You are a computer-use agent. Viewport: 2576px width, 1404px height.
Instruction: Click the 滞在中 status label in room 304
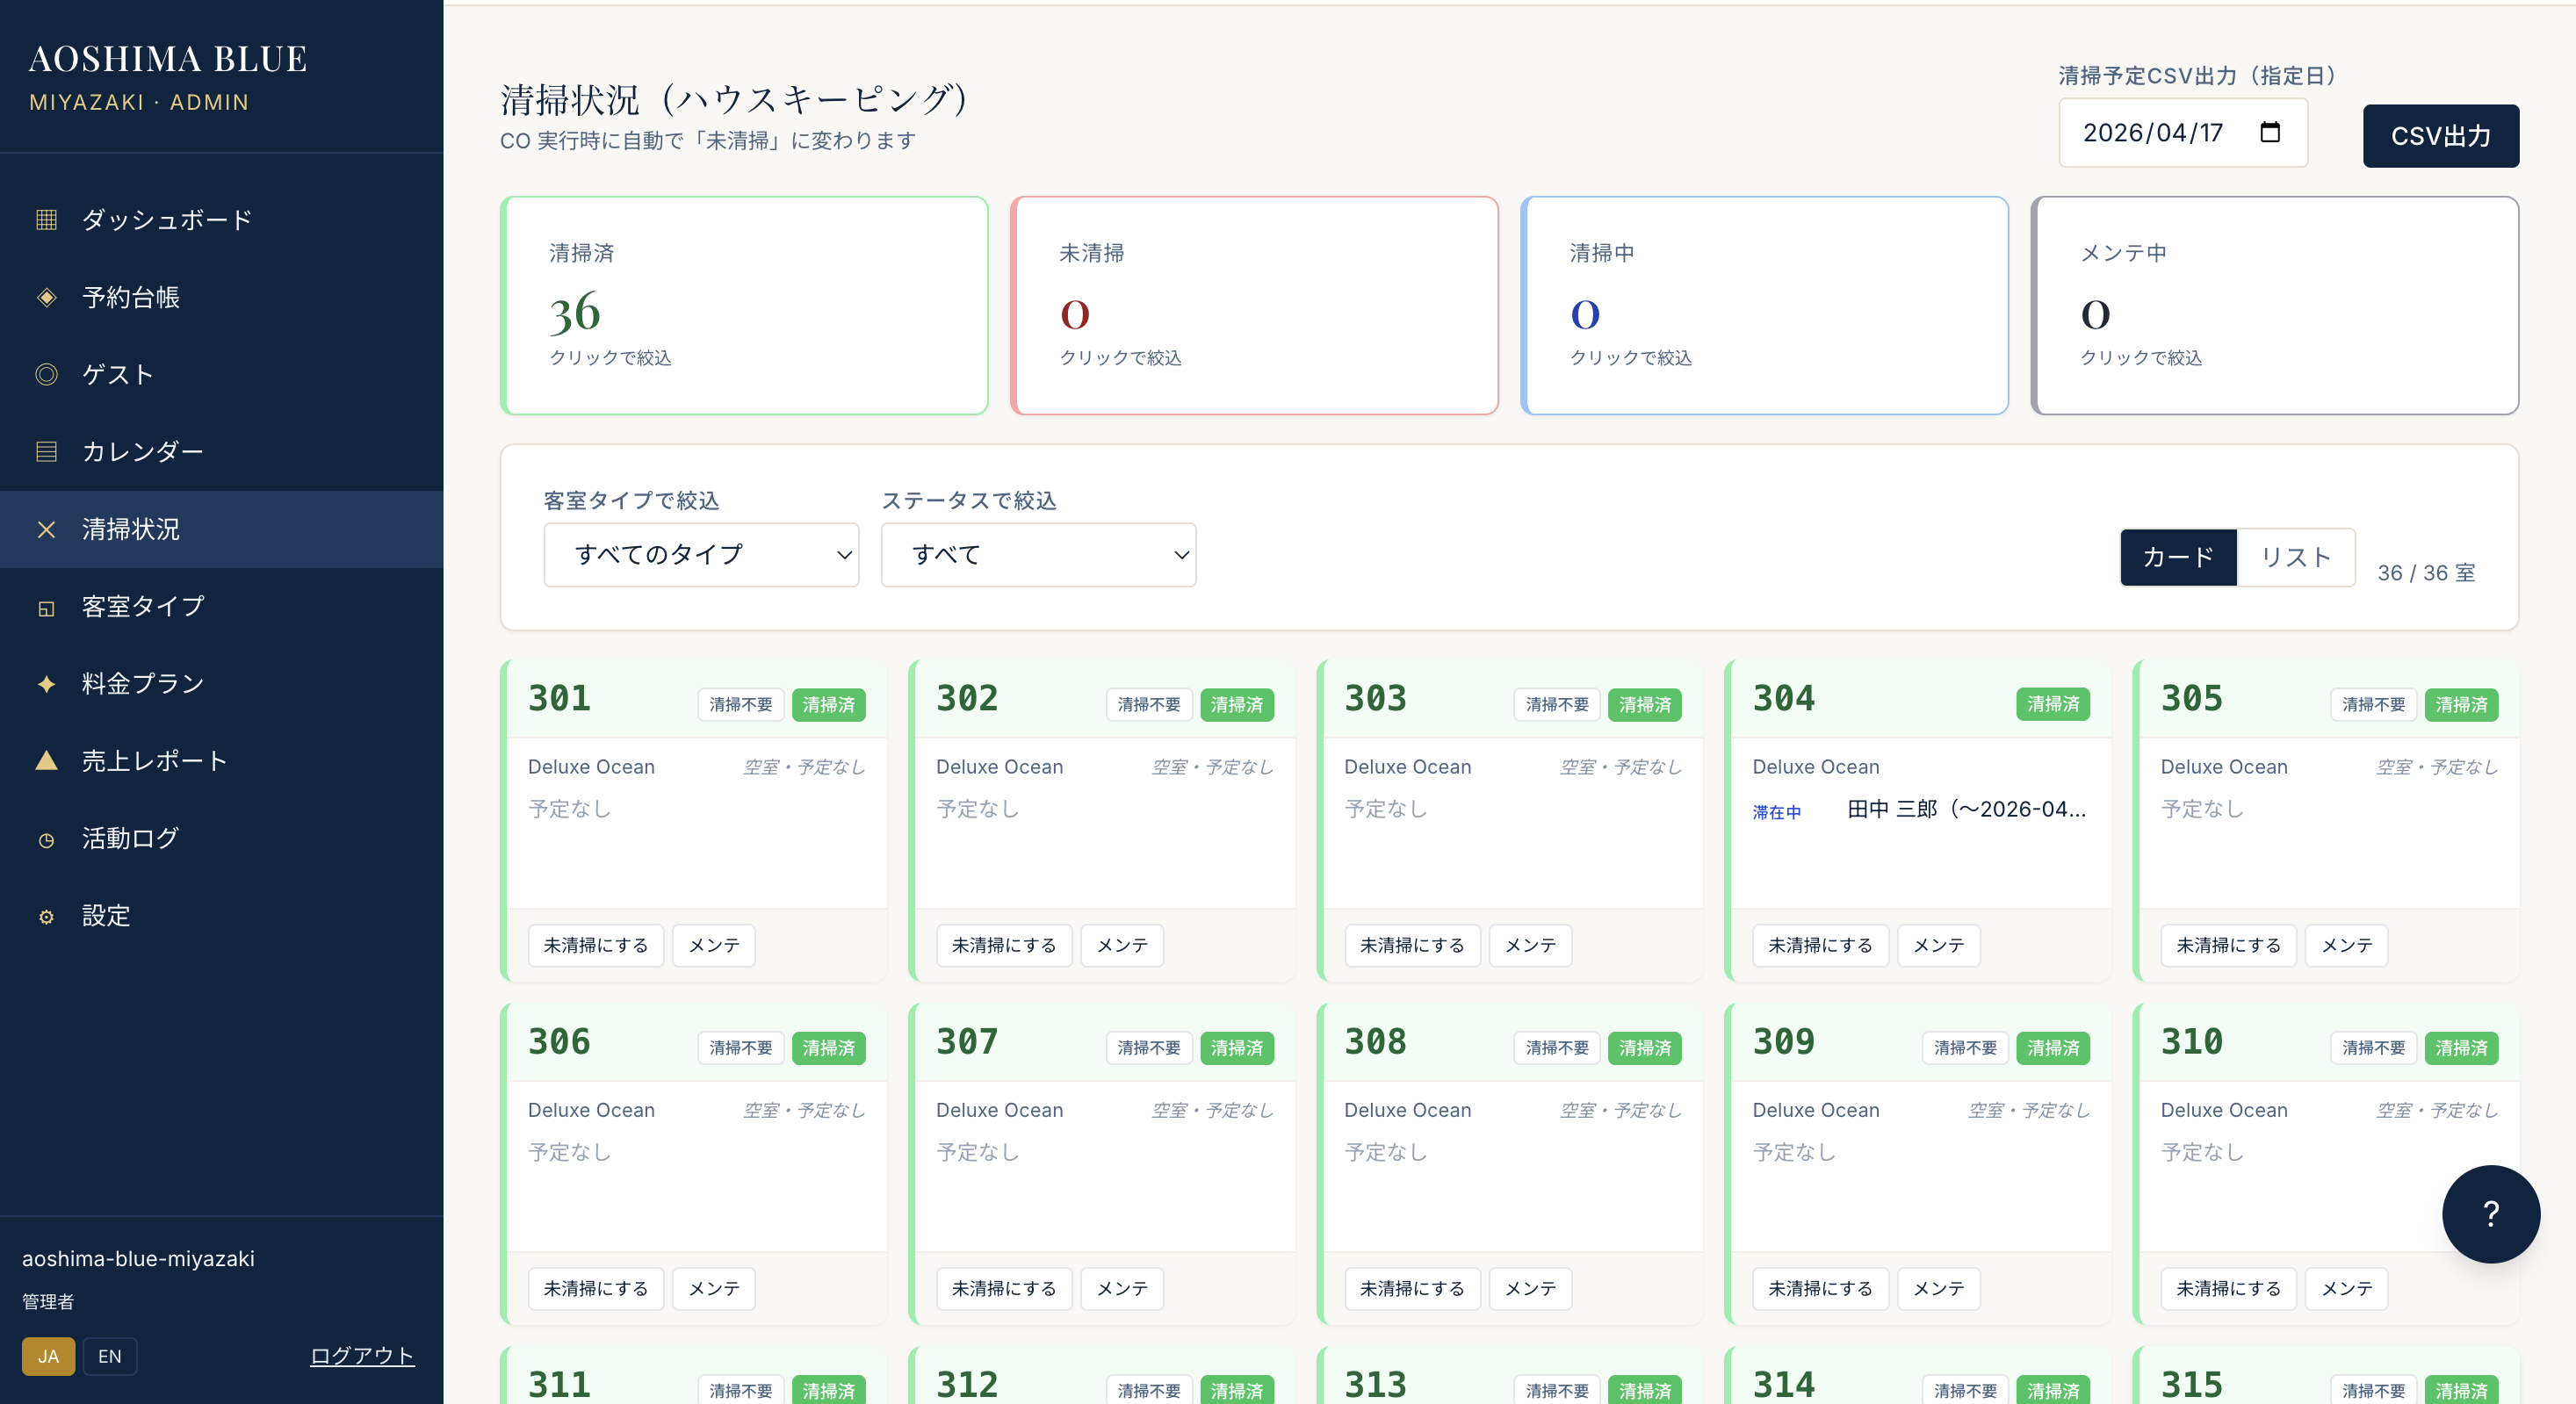point(1776,812)
